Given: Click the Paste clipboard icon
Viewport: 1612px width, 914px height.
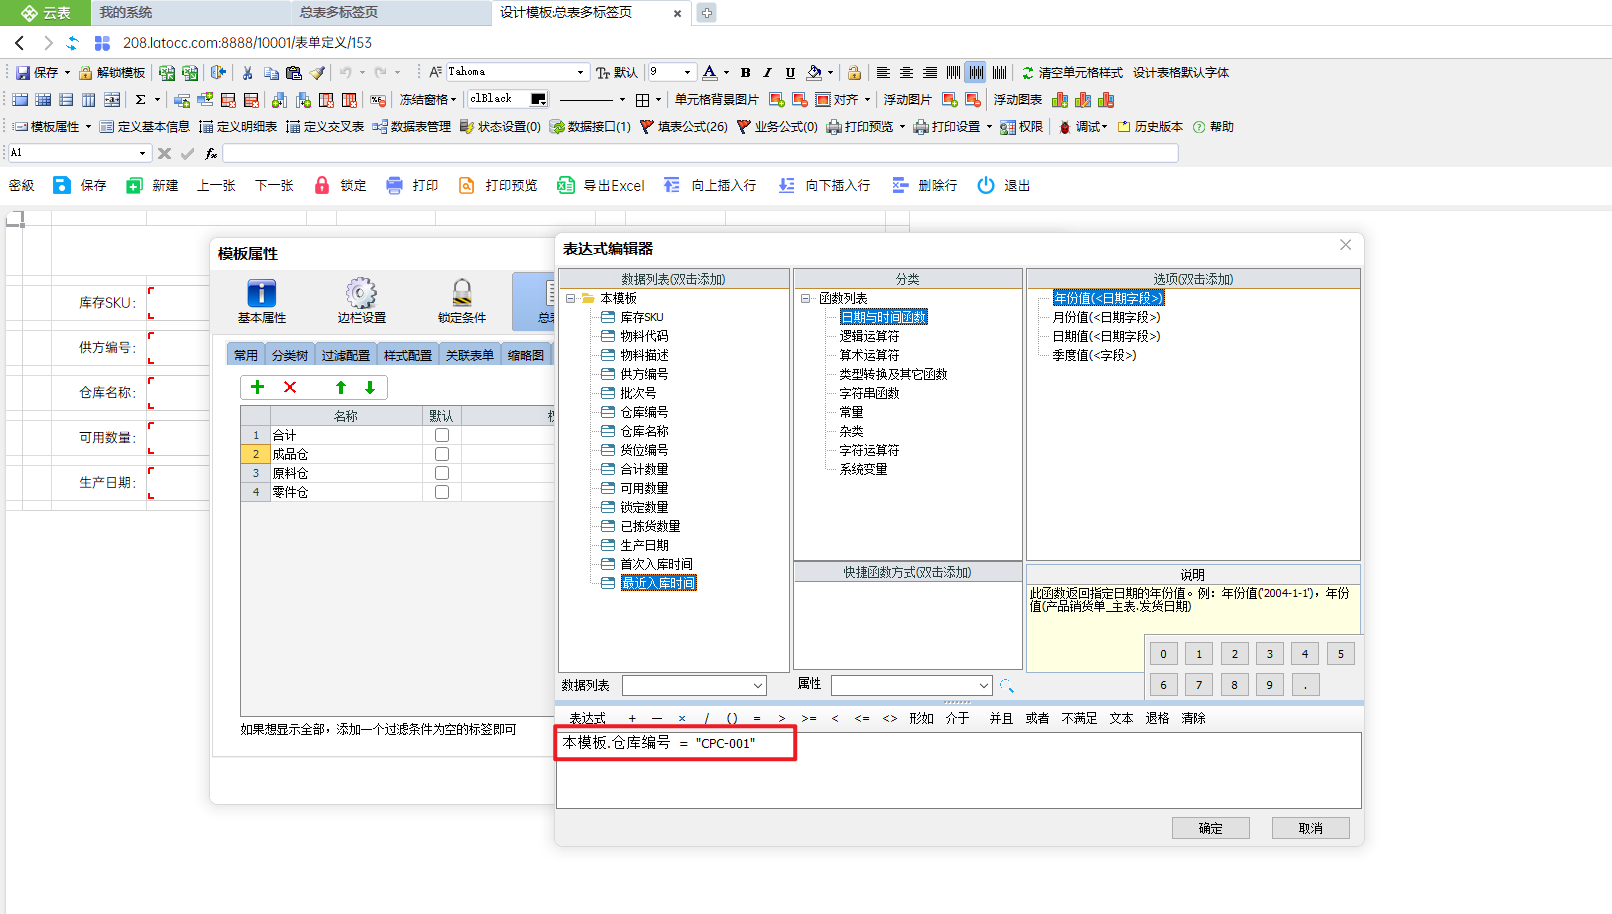Looking at the screenshot, I should pyautogui.click(x=293, y=72).
